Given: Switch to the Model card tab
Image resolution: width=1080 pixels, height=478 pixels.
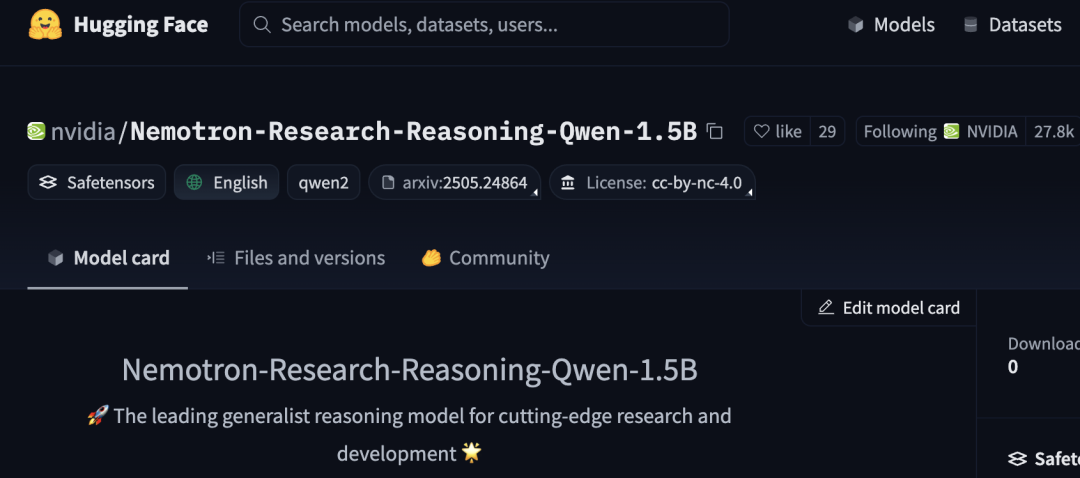Looking at the screenshot, I should pos(107,258).
